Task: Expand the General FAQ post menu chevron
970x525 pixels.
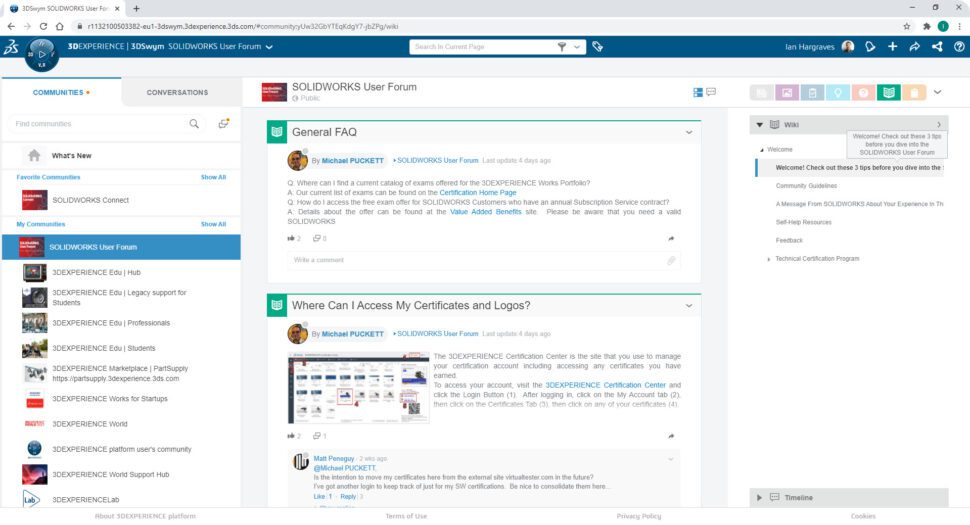Action: [689, 132]
